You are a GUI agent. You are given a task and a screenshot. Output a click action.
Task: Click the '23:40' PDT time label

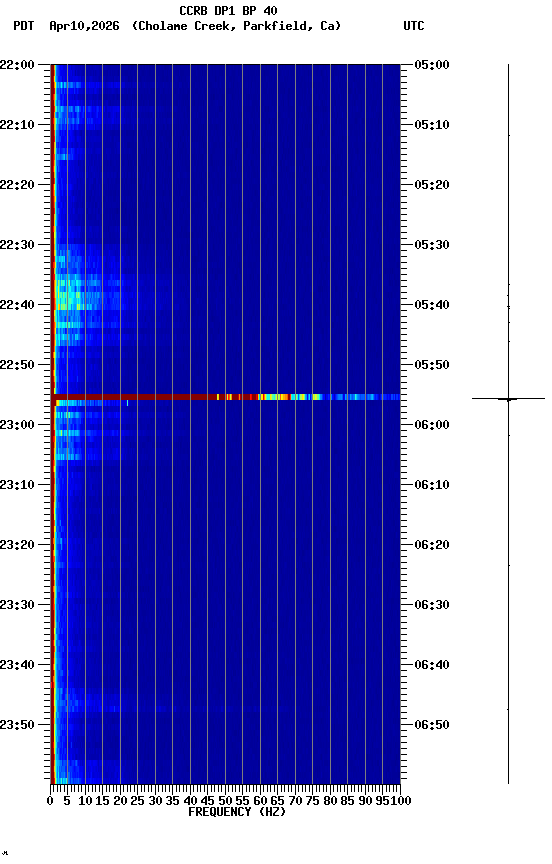click(17, 666)
